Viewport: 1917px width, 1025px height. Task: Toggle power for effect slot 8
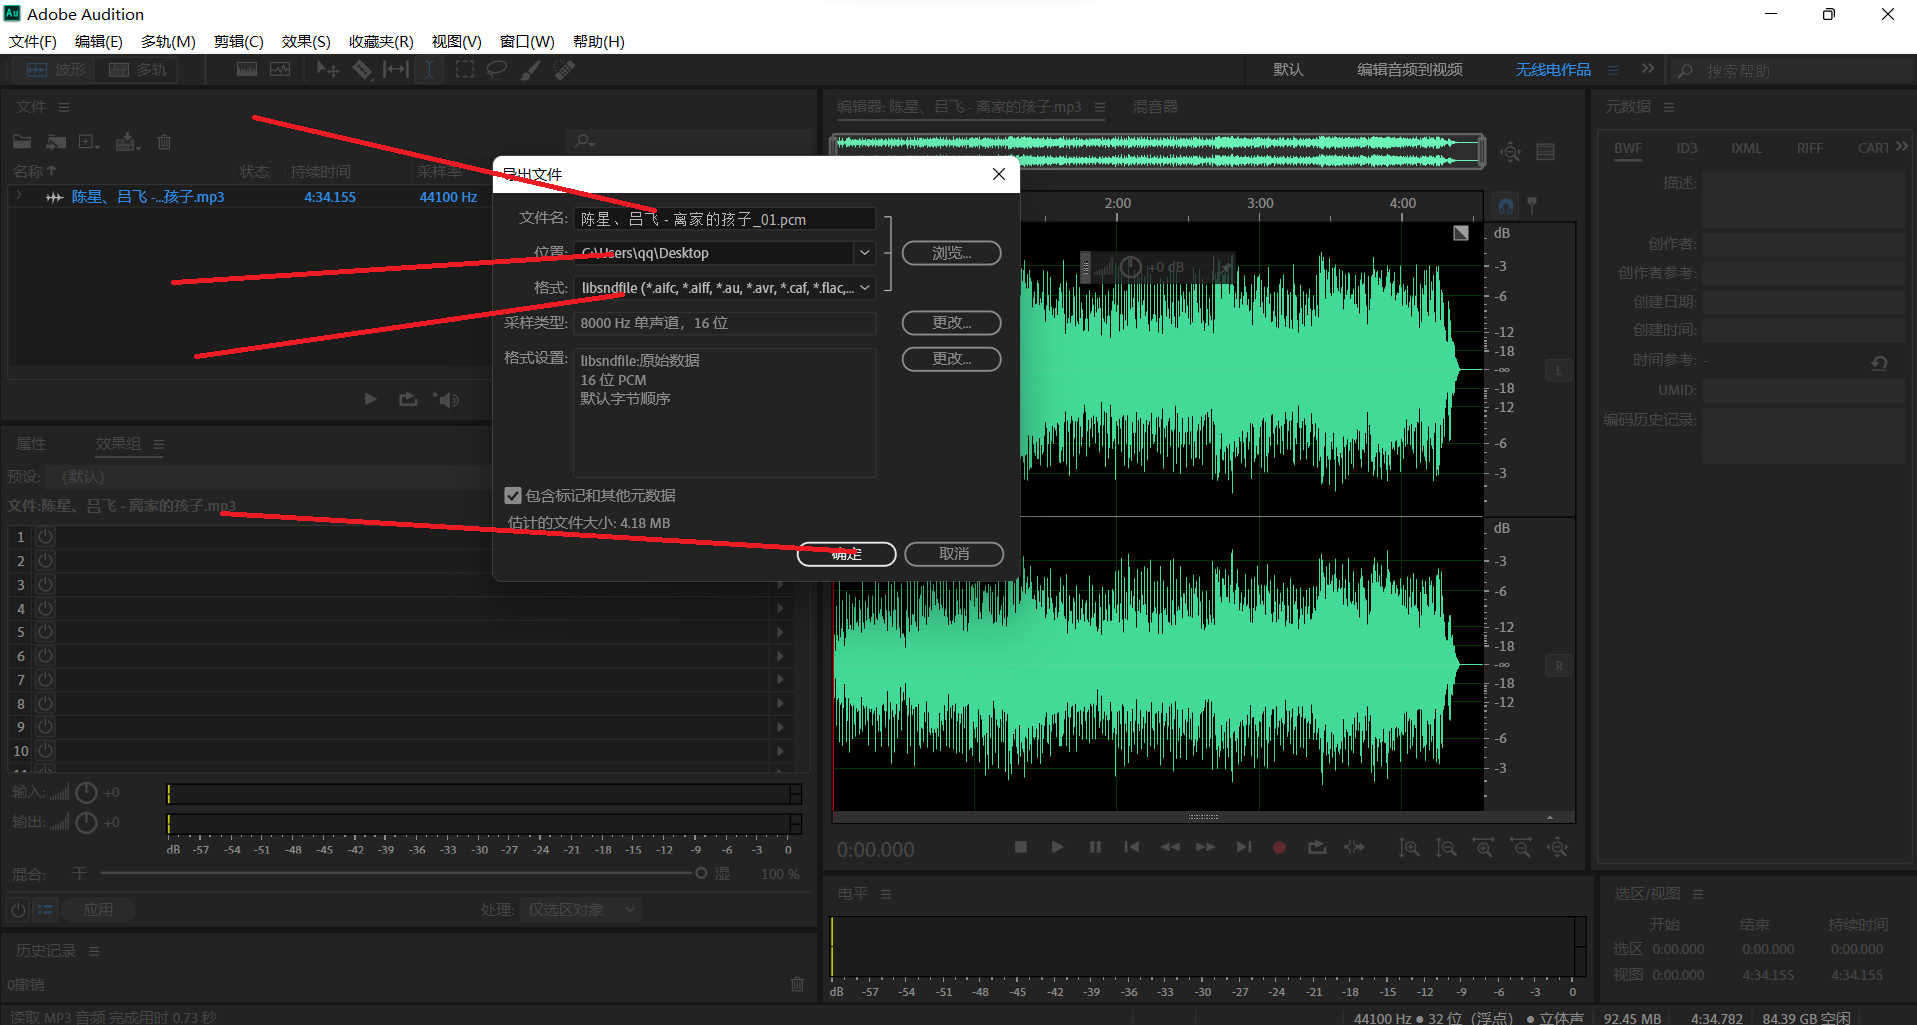pos(45,704)
